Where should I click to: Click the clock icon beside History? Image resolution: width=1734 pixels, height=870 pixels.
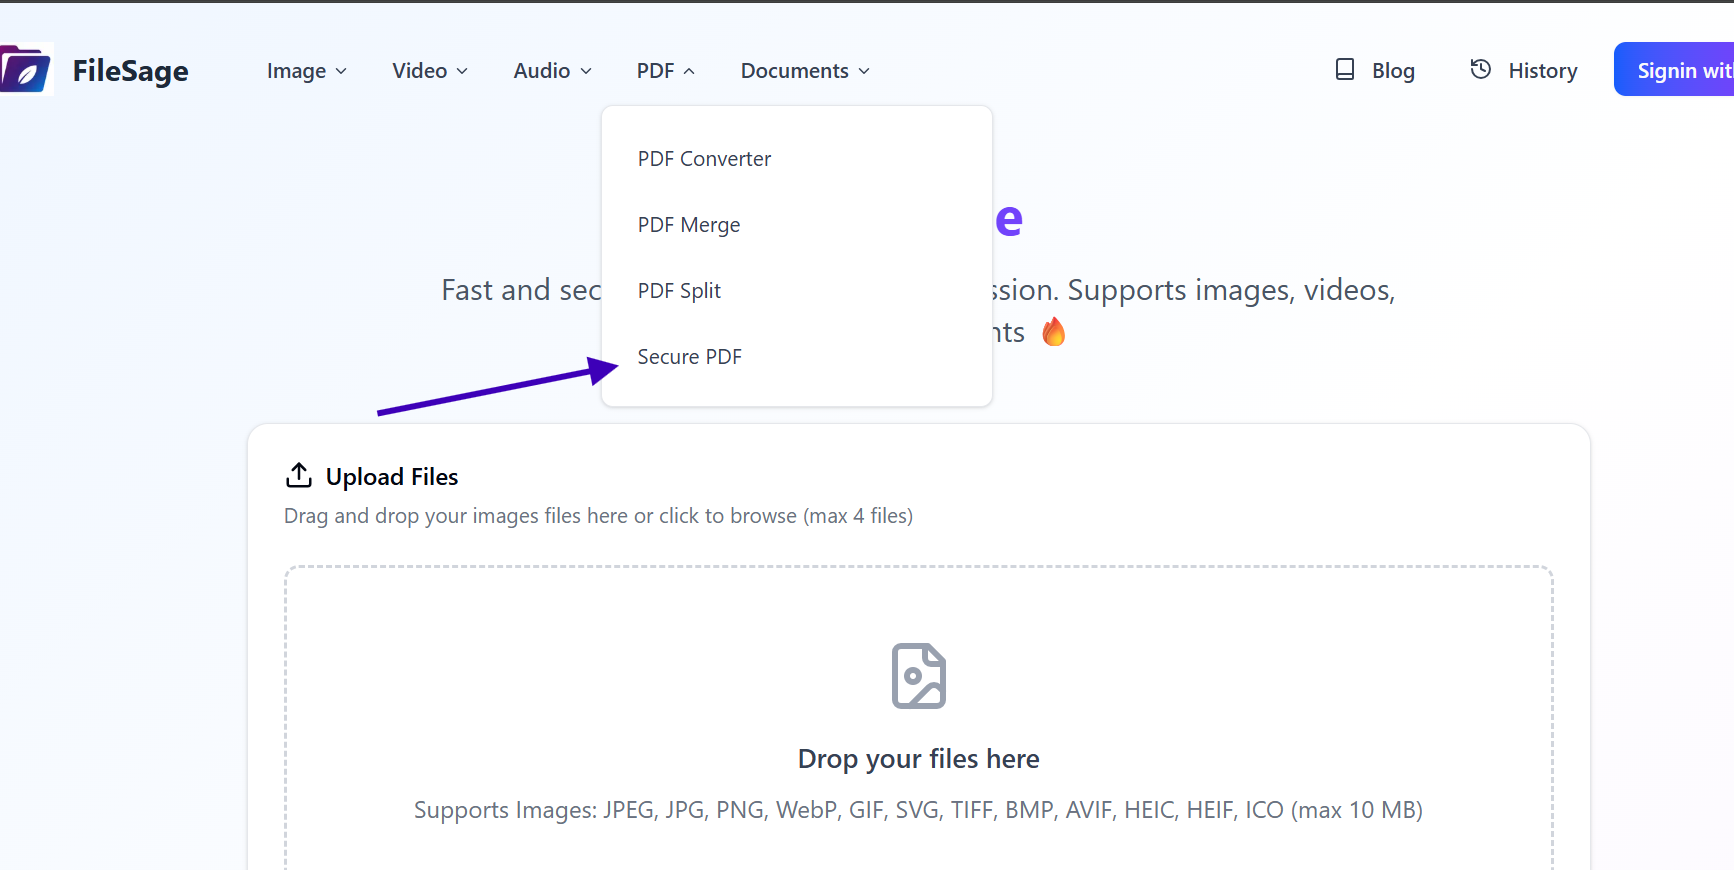click(1480, 69)
